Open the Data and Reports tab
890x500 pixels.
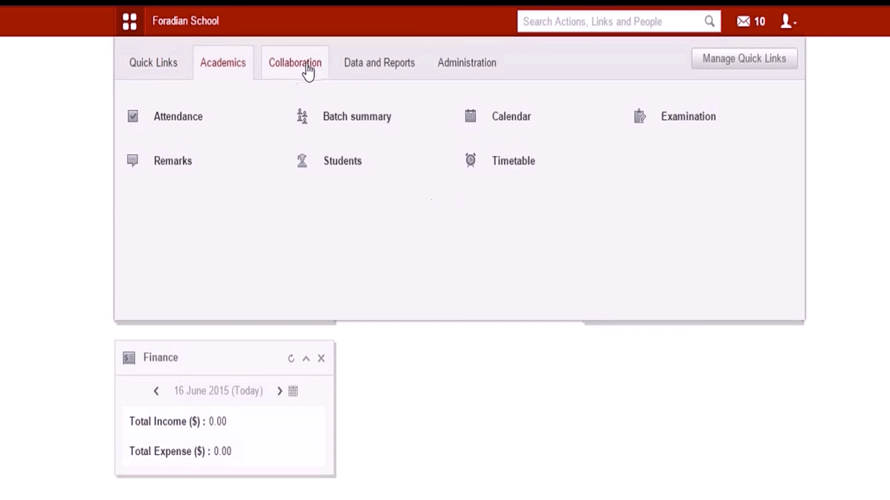[379, 62]
